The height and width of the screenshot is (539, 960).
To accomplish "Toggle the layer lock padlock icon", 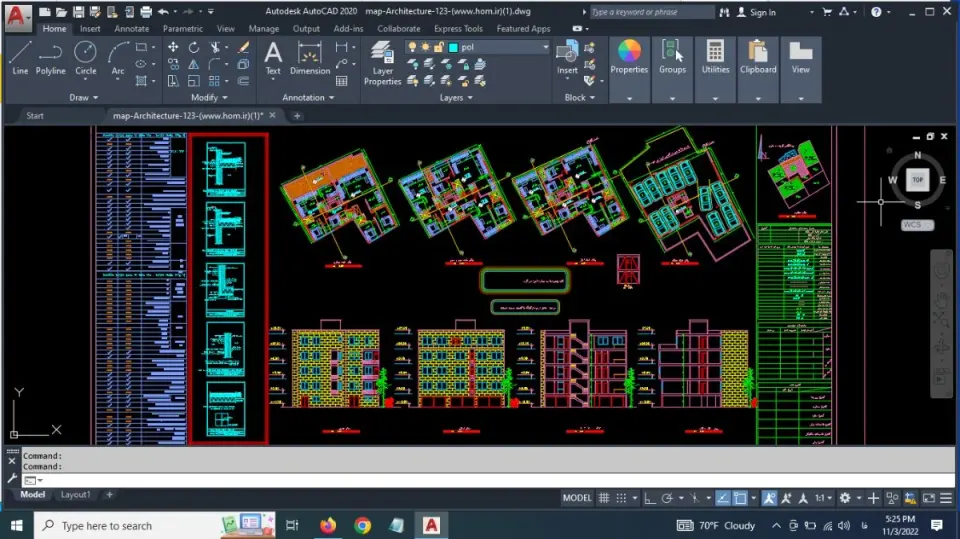I will tap(438, 47).
